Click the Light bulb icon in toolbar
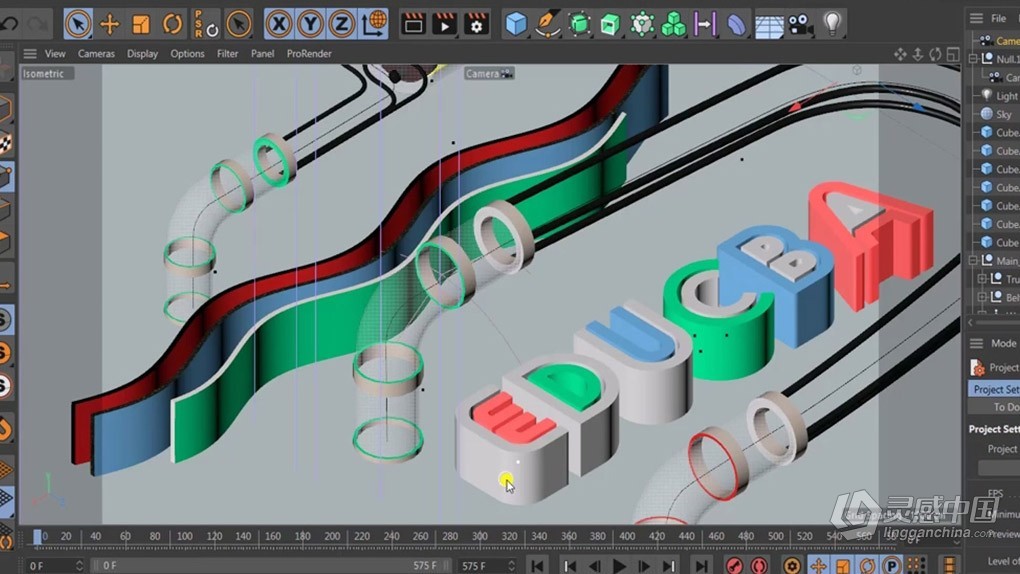1020x574 pixels. tap(831, 23)
